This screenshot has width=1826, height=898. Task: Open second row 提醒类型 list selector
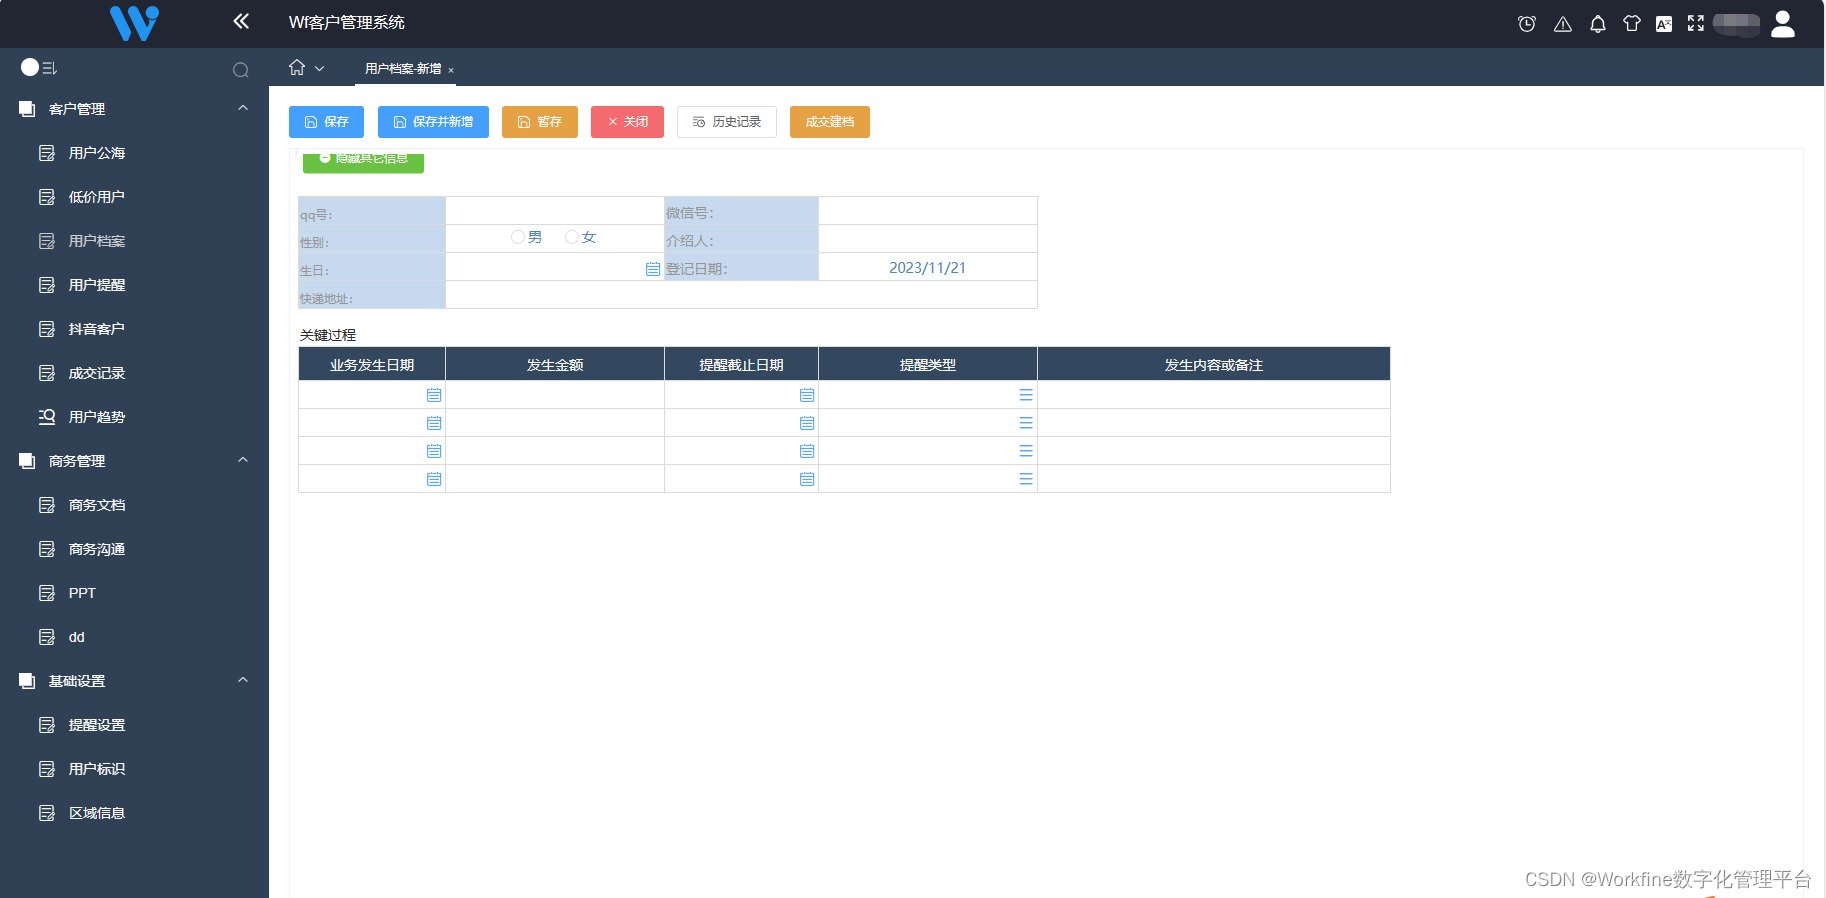pos(1026,423)
